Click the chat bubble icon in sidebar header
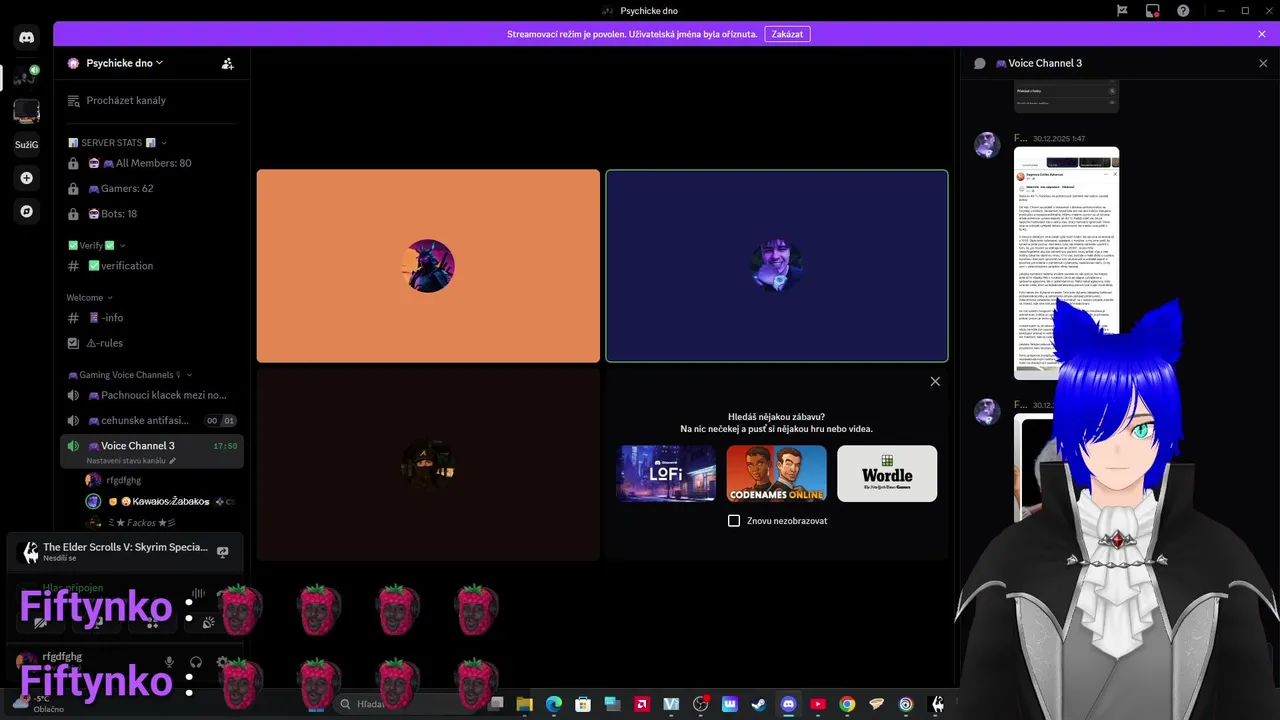 pyautogui.click(x=980, y=63)
